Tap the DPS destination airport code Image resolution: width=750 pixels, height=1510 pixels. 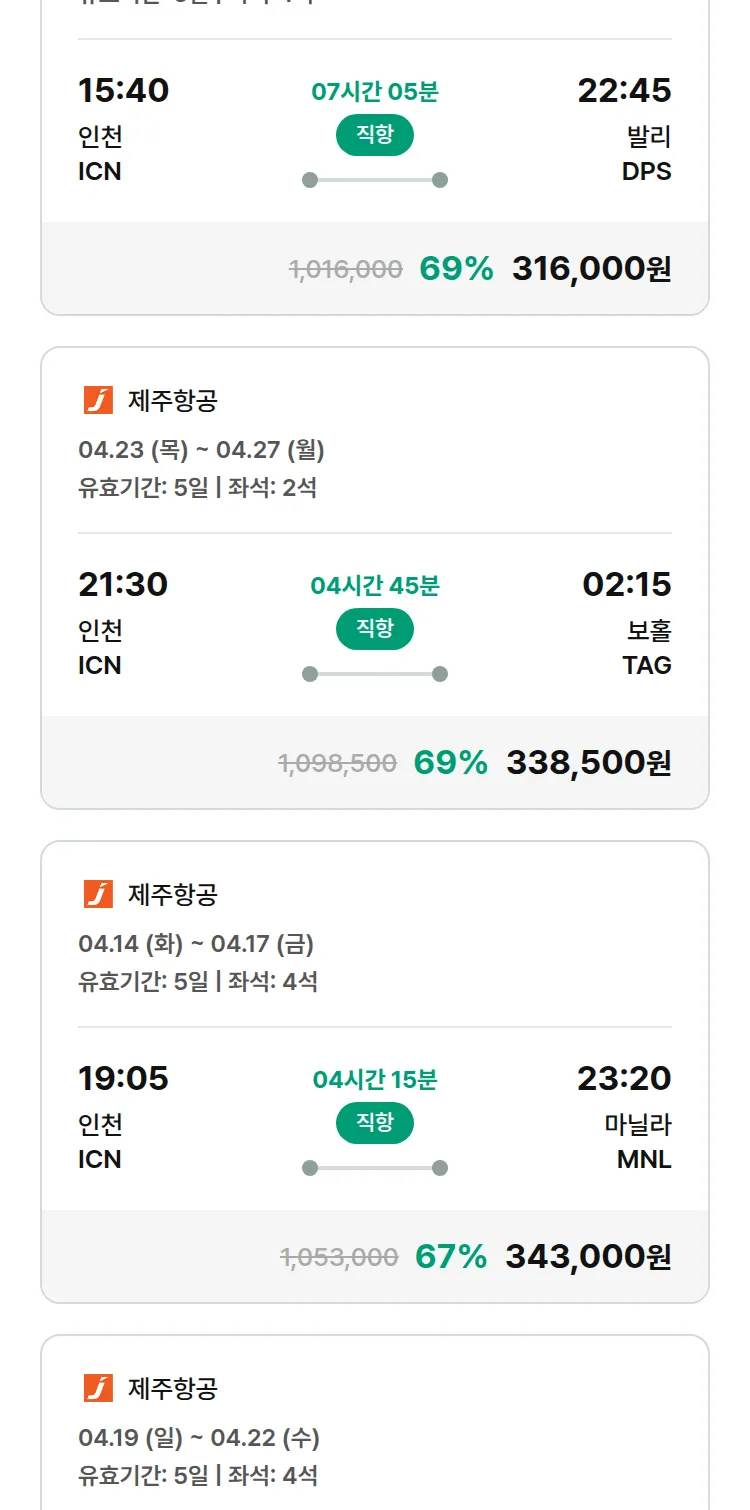coord(646,172)
